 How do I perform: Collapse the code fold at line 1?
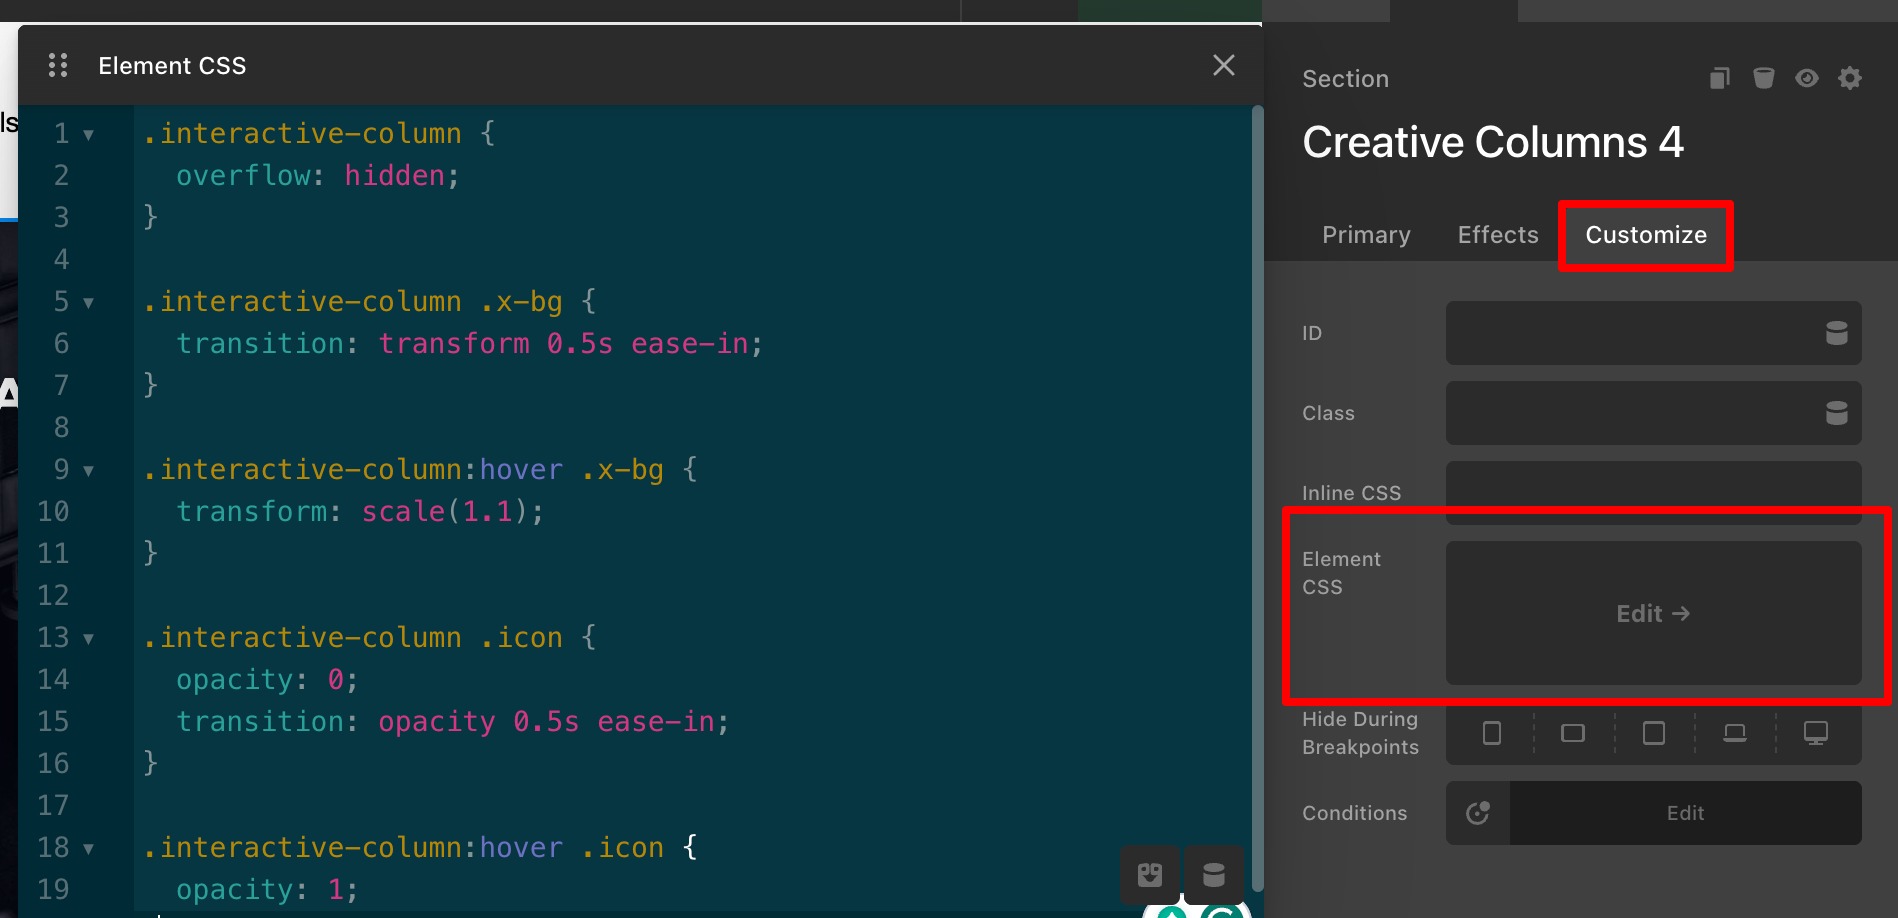click(88, 134)
